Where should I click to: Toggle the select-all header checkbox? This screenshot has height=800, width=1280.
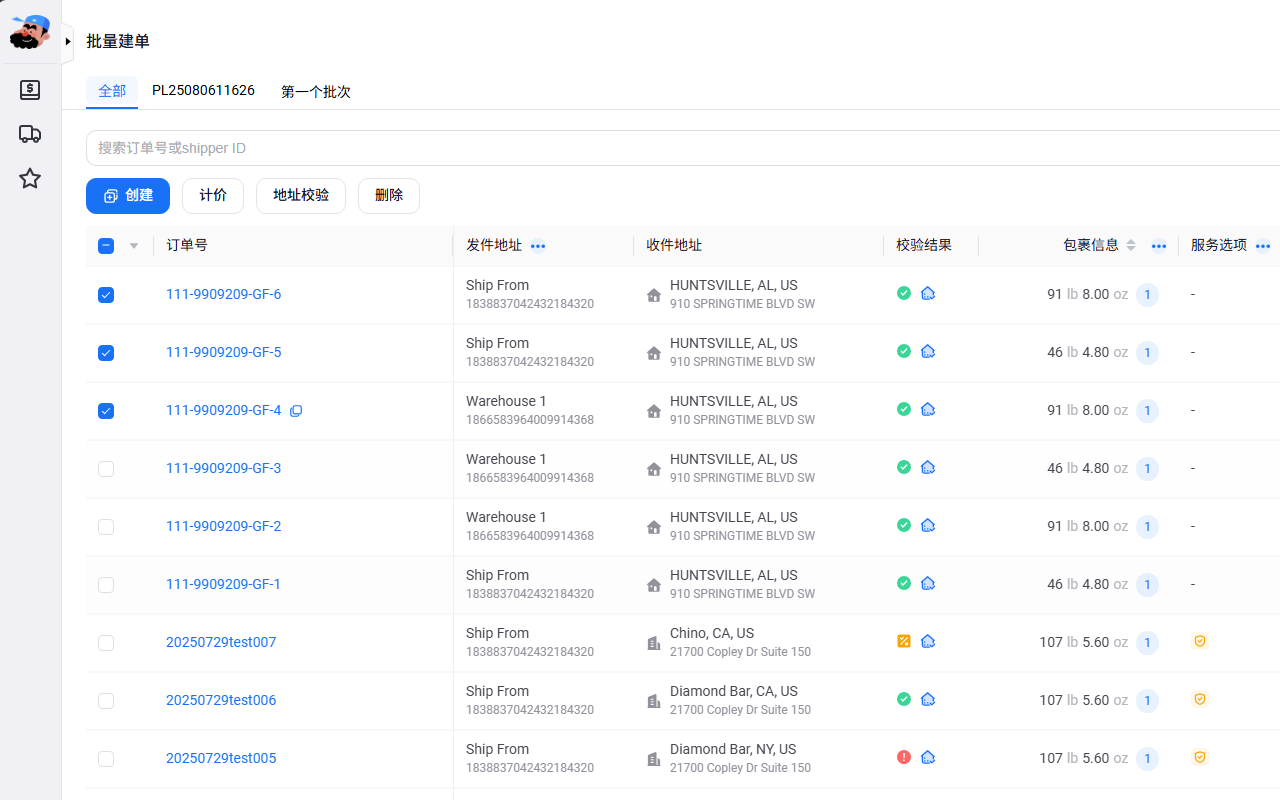(106, 246)
